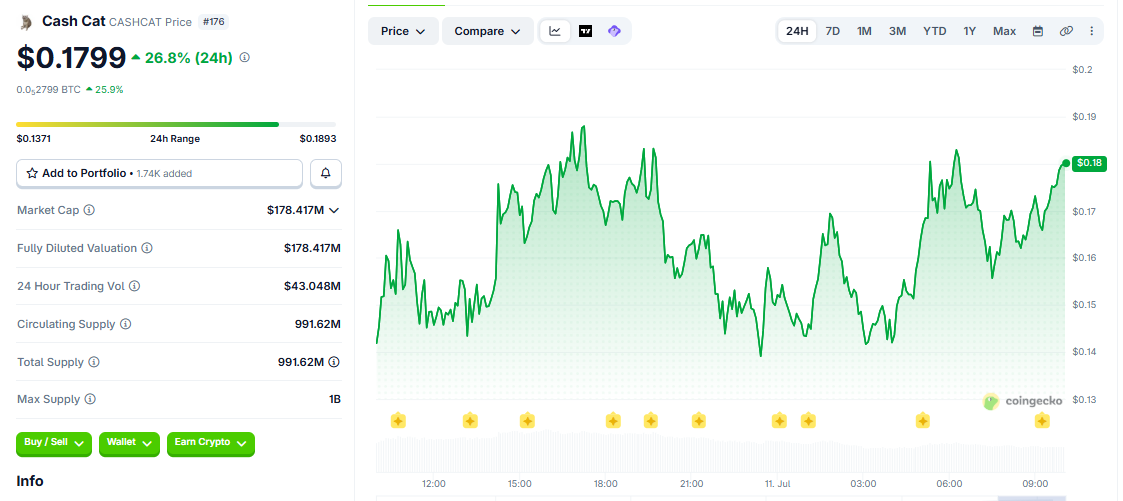Click the info icon right of 991.62M Total Supply
Viewport: 1123px width, 501px height.
pyautogui.click(x=334, y=362)
